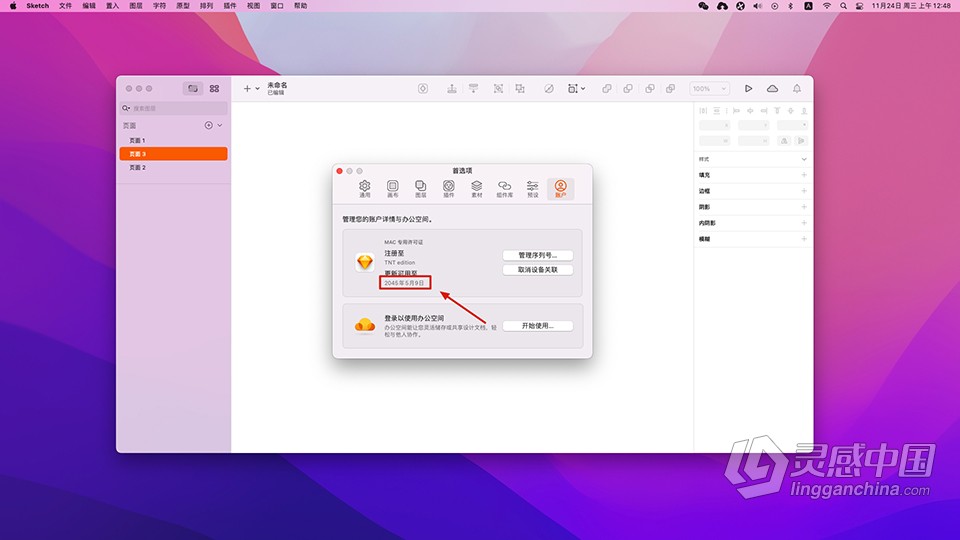The width and height of the screenshot is (960, 540).
Task: Add a 填充 fill with plus
Action: (804, 175)
